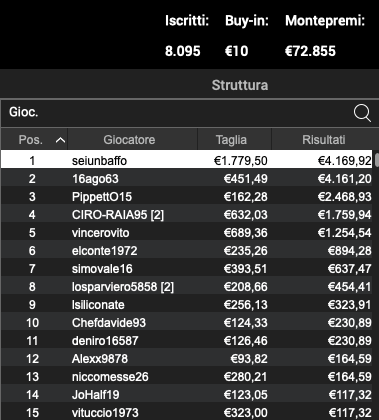Toggle the Pos. column sort arrow
The height and width of the screenshot is (420, 379).
point(60,140)
